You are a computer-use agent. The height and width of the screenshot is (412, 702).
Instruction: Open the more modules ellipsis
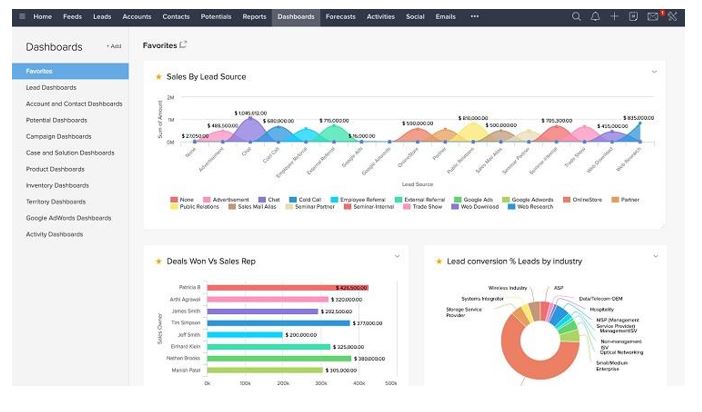[x=475, y=17]
